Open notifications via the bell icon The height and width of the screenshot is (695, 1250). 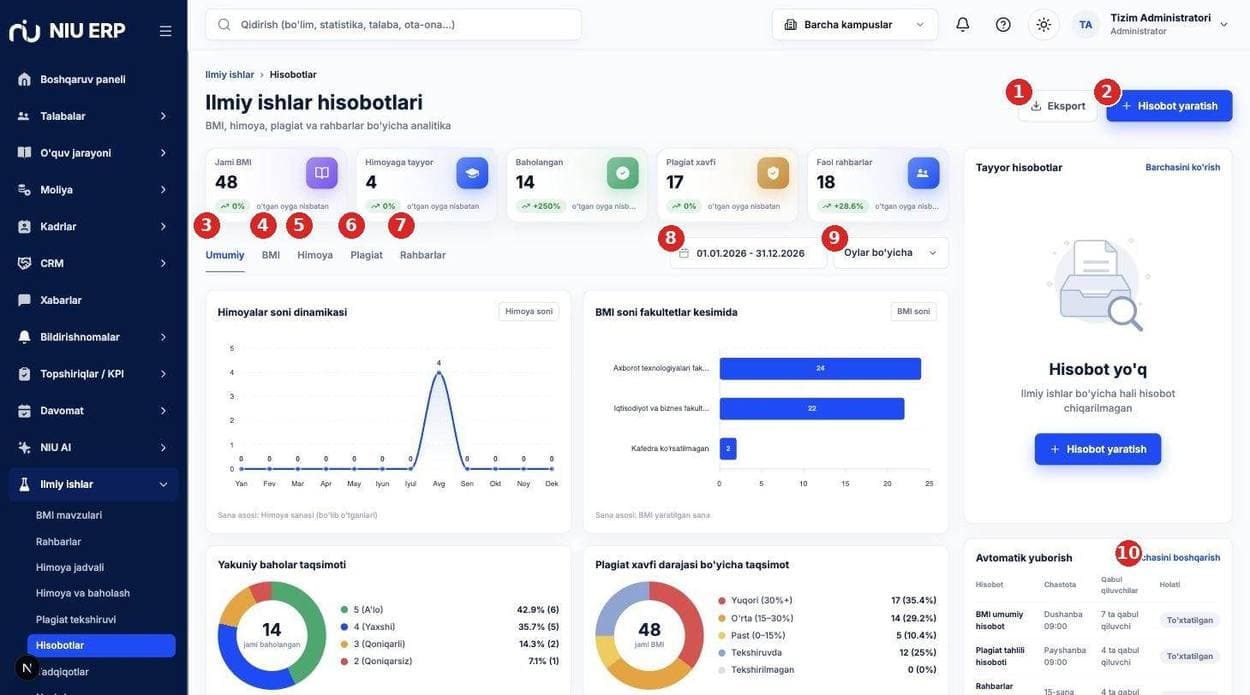pos(963,24)
